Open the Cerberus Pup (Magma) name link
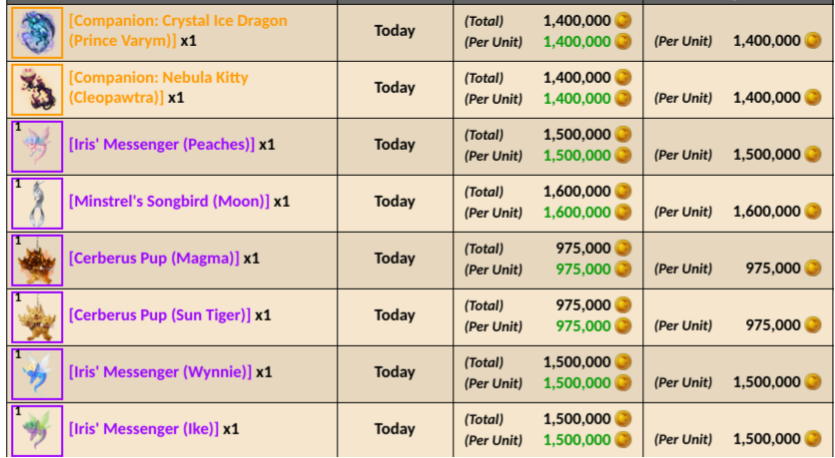Viewport: 835px width, 458px height. 154,258
